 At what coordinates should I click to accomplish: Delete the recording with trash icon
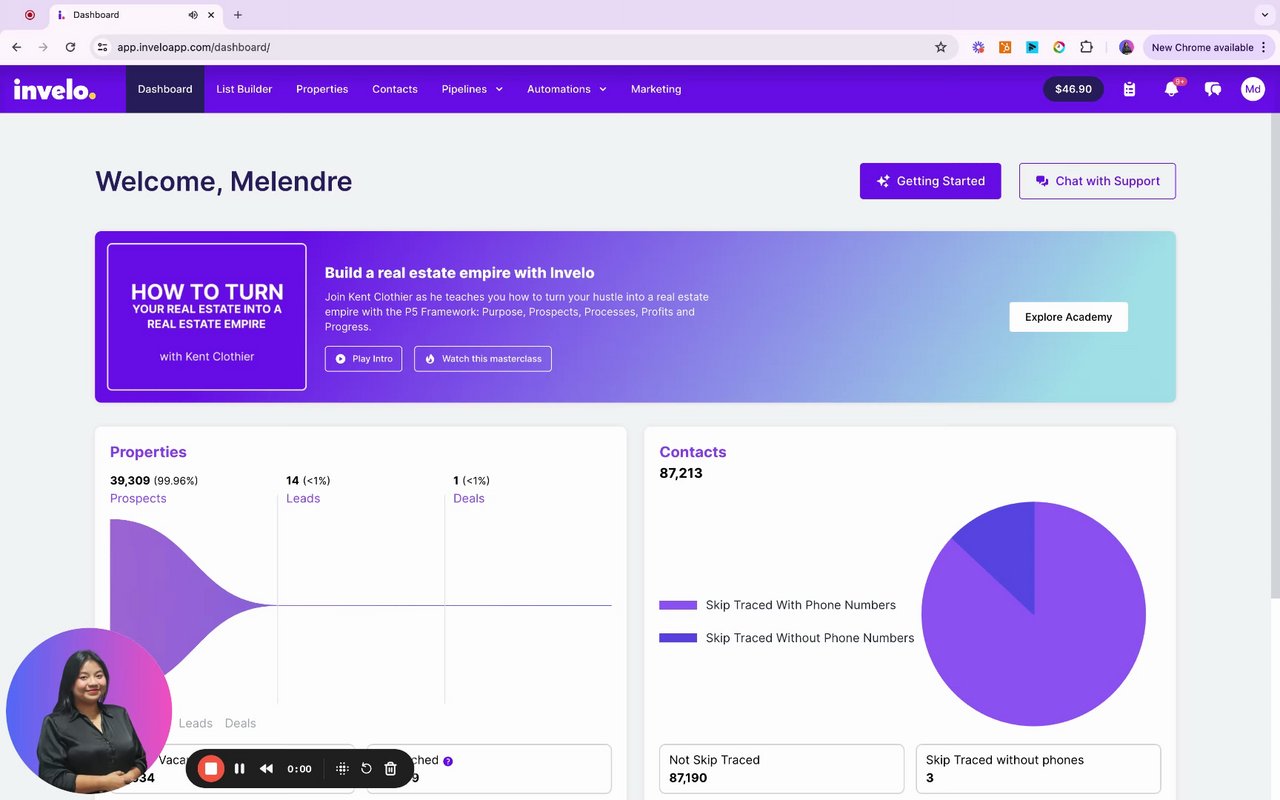(391, 768)
